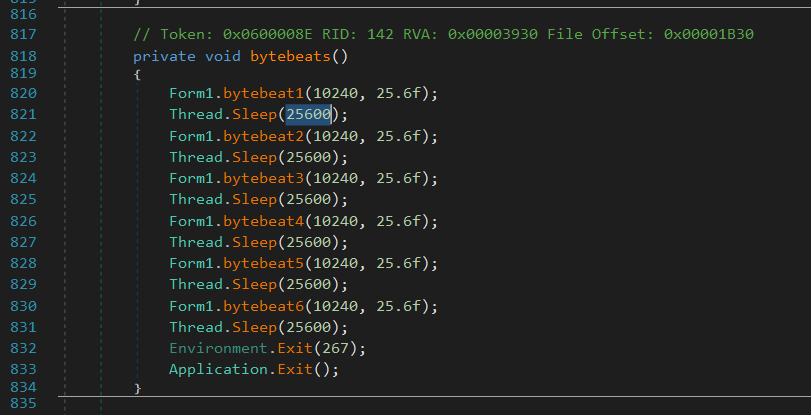Click Form1 before bytebeat1
This screenshot has width=811, height=415.
191,94
